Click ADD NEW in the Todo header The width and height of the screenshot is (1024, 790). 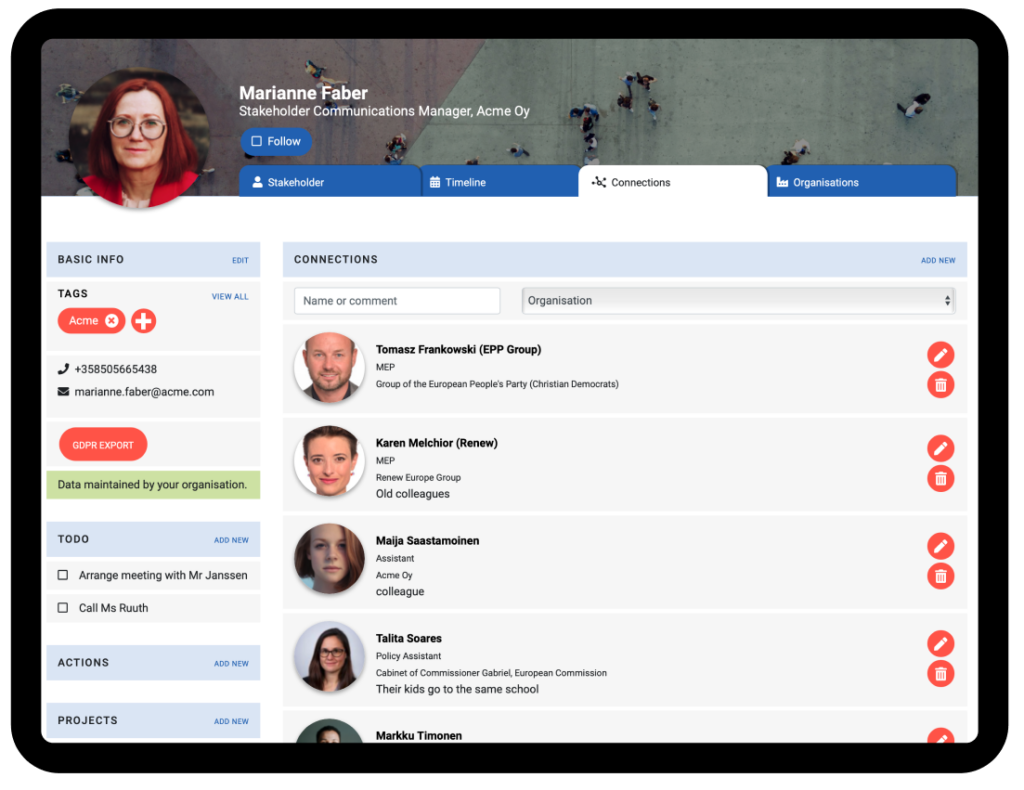click(x=231, y=540)
